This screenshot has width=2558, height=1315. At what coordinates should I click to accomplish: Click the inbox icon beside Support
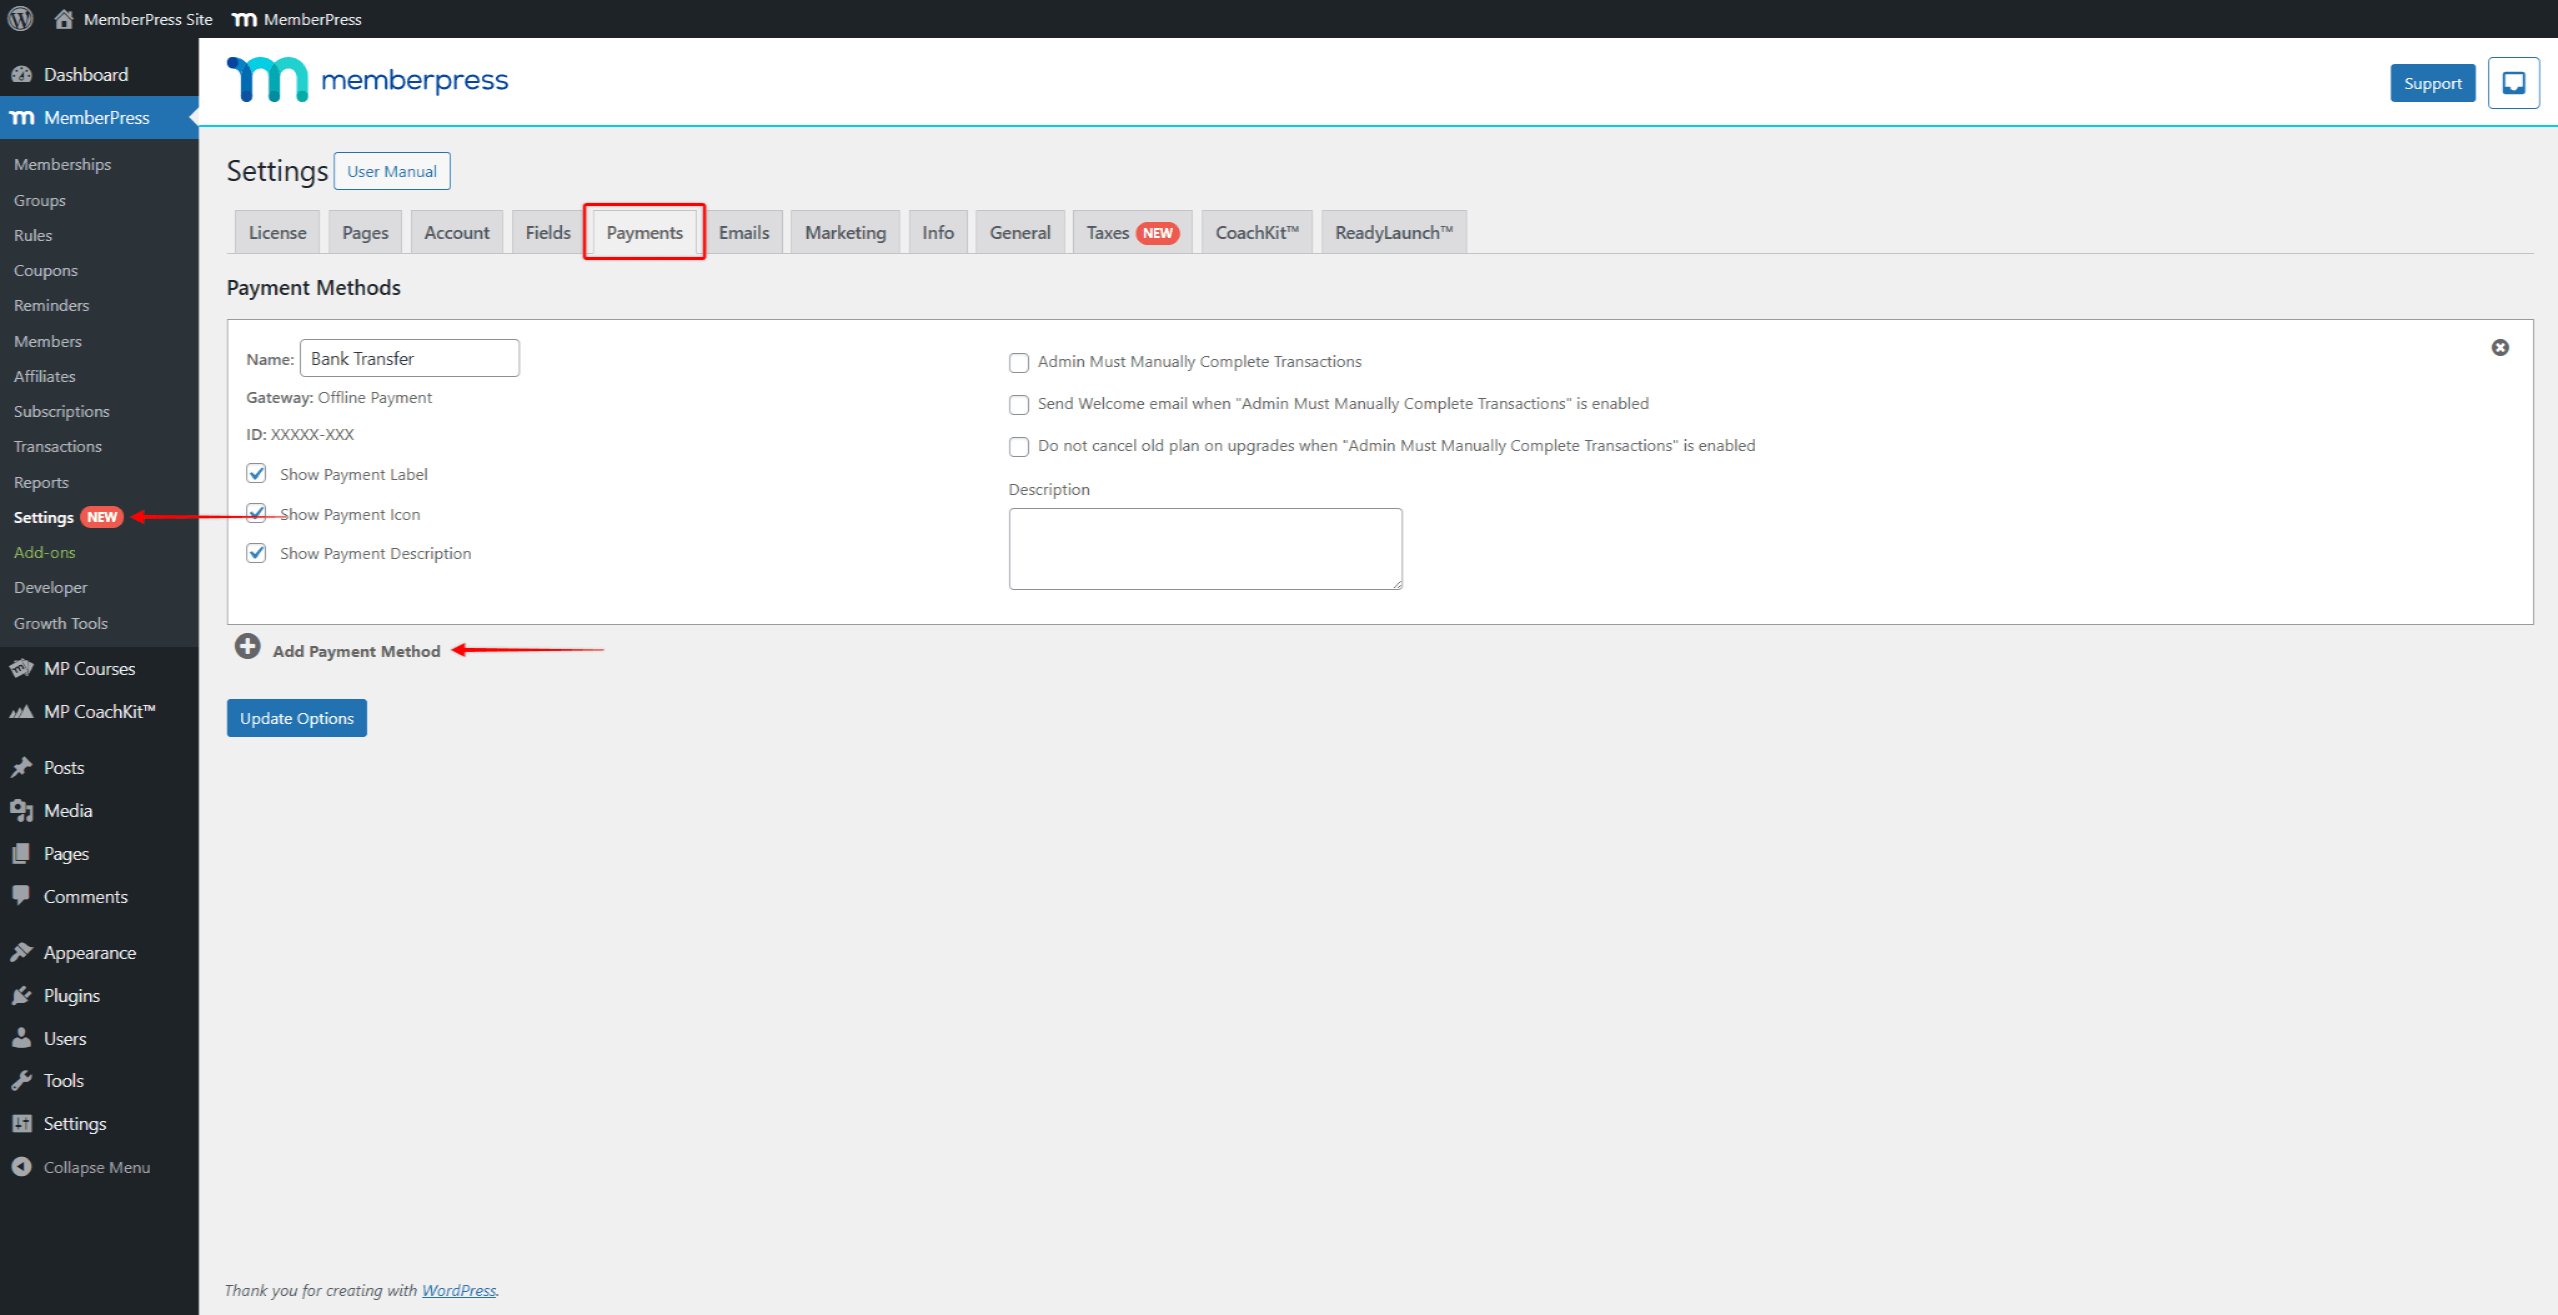click(x=2513, y=83)
